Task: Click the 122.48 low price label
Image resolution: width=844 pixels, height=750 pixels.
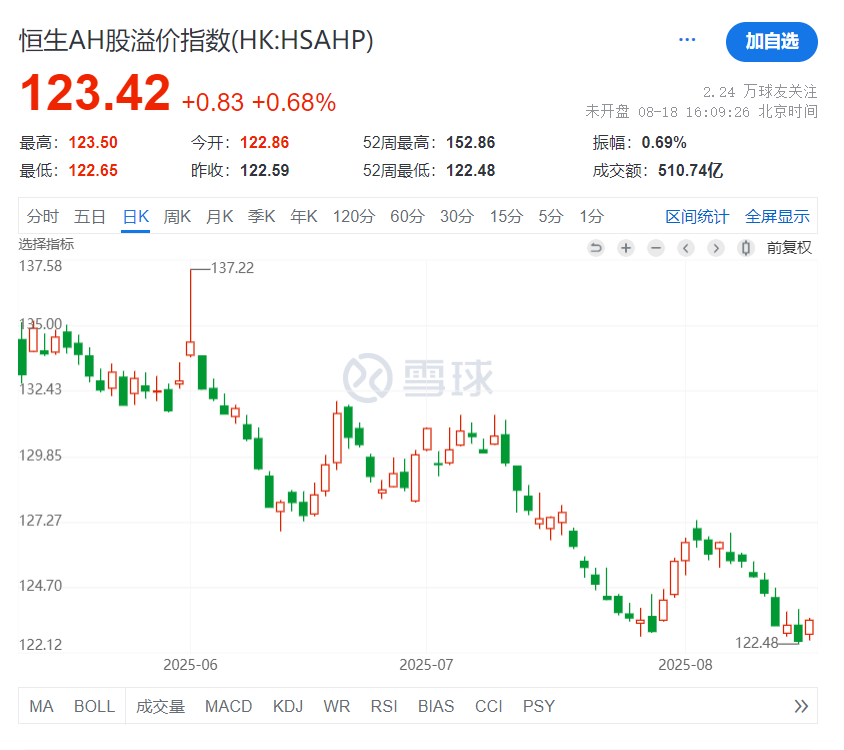Action: tap(757, 643)
